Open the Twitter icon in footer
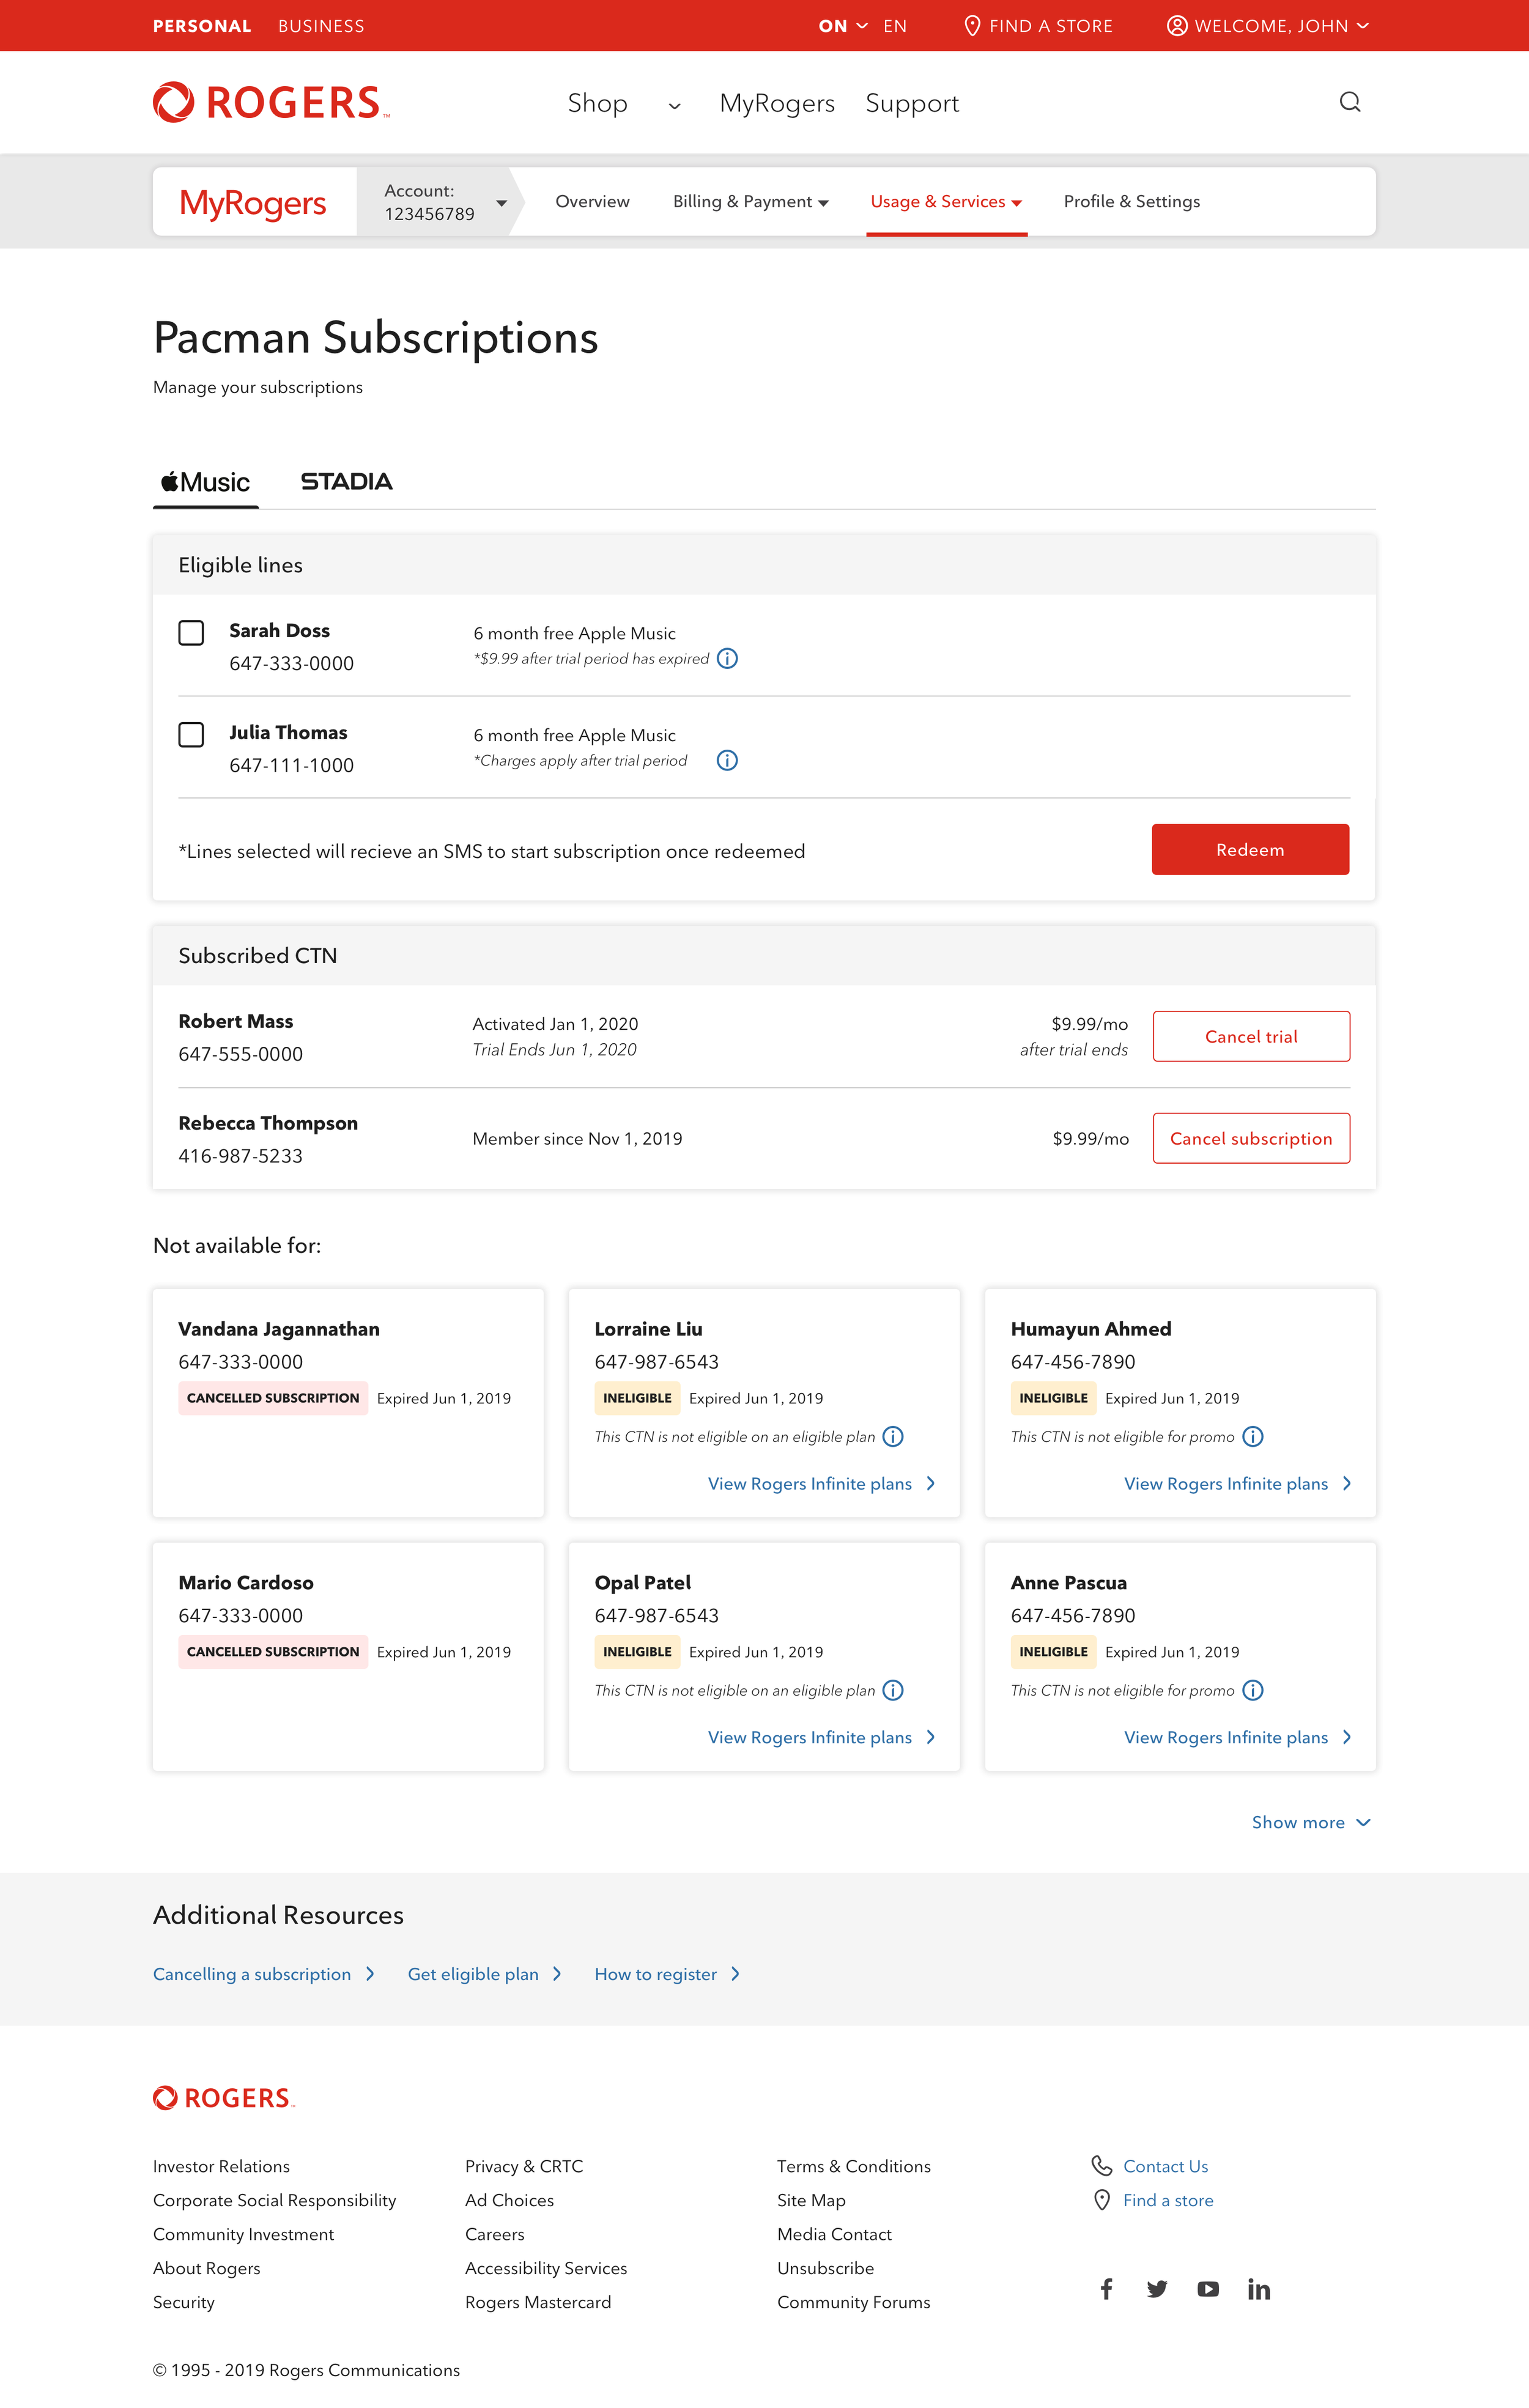 click(1157, 2289)
